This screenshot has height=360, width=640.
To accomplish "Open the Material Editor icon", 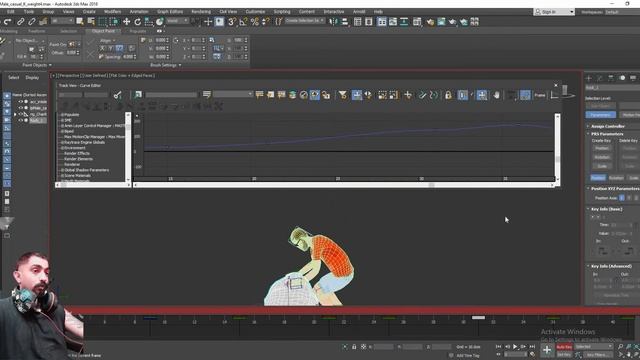I will tap(417, 22).
